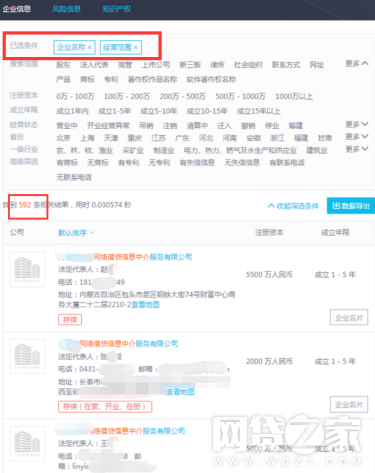
Task: Filter province 浙江
Action: (277, 138)
